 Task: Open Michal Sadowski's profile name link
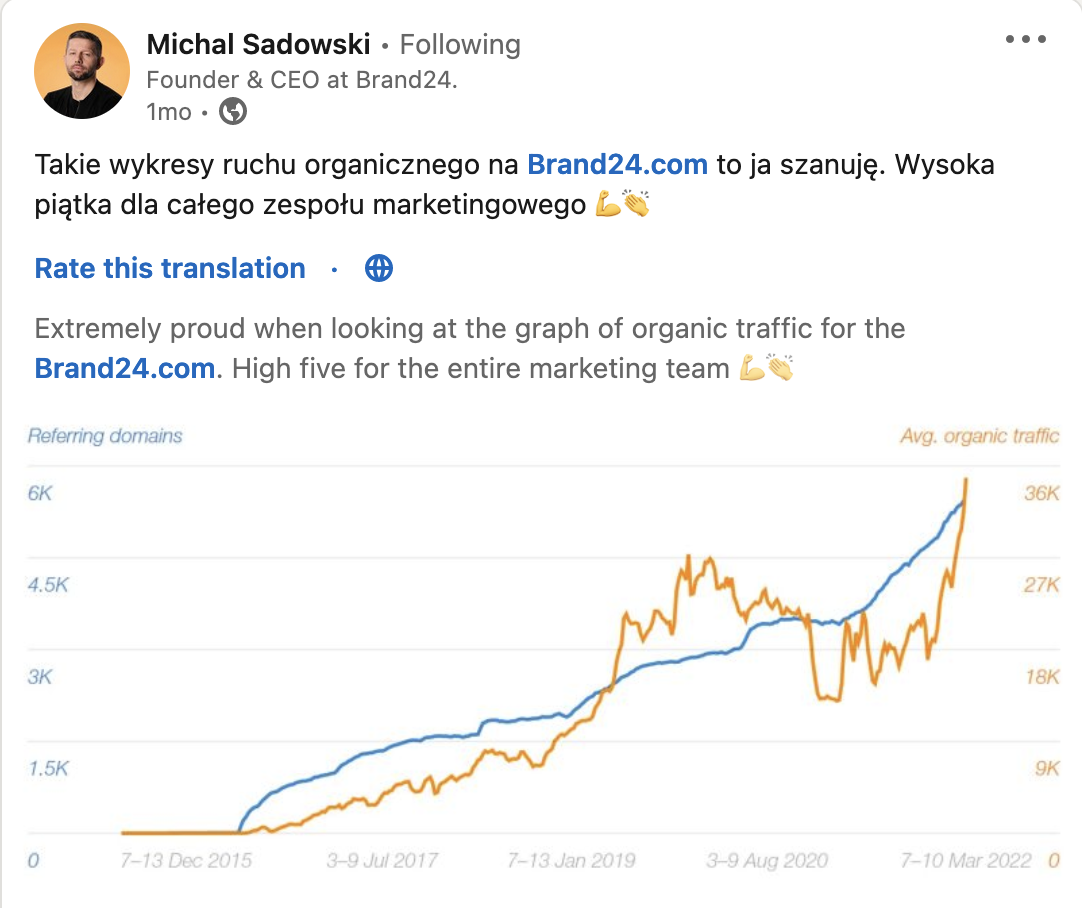(x=258, y=44)
